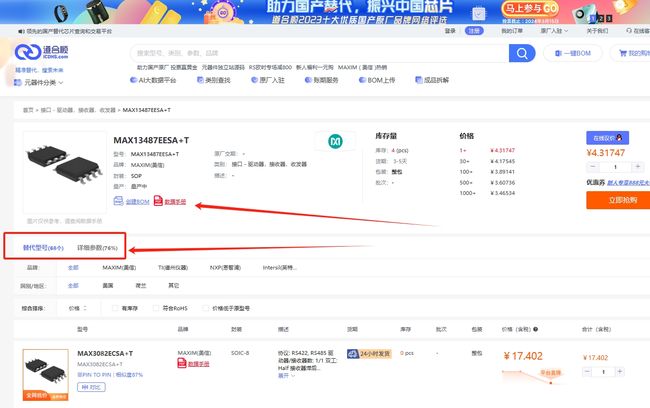The image size is (650, 408).
Task: Click the 创建BOM link under MAX13487EESA+T
Action: pos(137,202)
